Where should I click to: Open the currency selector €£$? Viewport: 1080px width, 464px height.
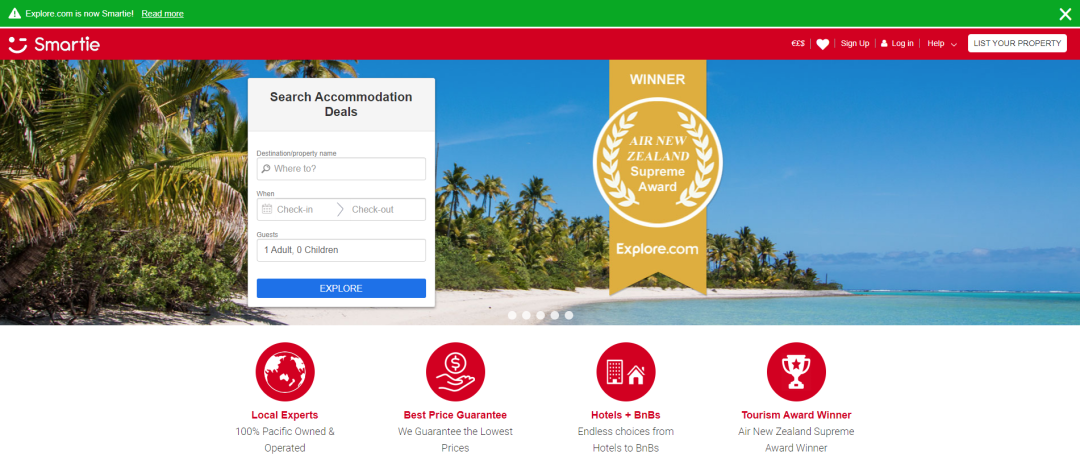pyautogui.click(x=798, y=43)
